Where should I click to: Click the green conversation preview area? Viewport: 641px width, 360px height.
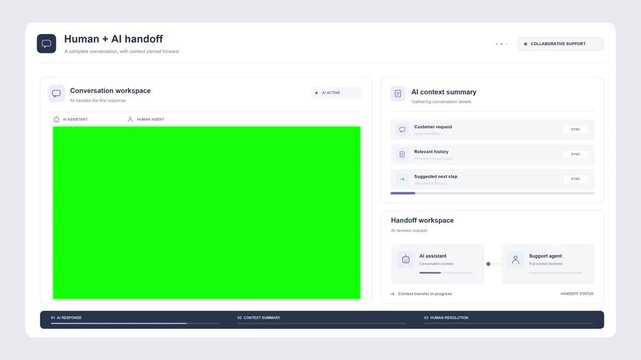click(x=206, y=212)
